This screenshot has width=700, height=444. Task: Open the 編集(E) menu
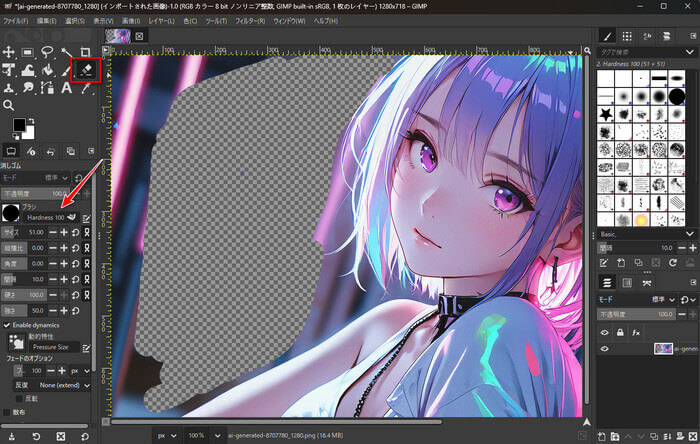[x=46, y=21]
